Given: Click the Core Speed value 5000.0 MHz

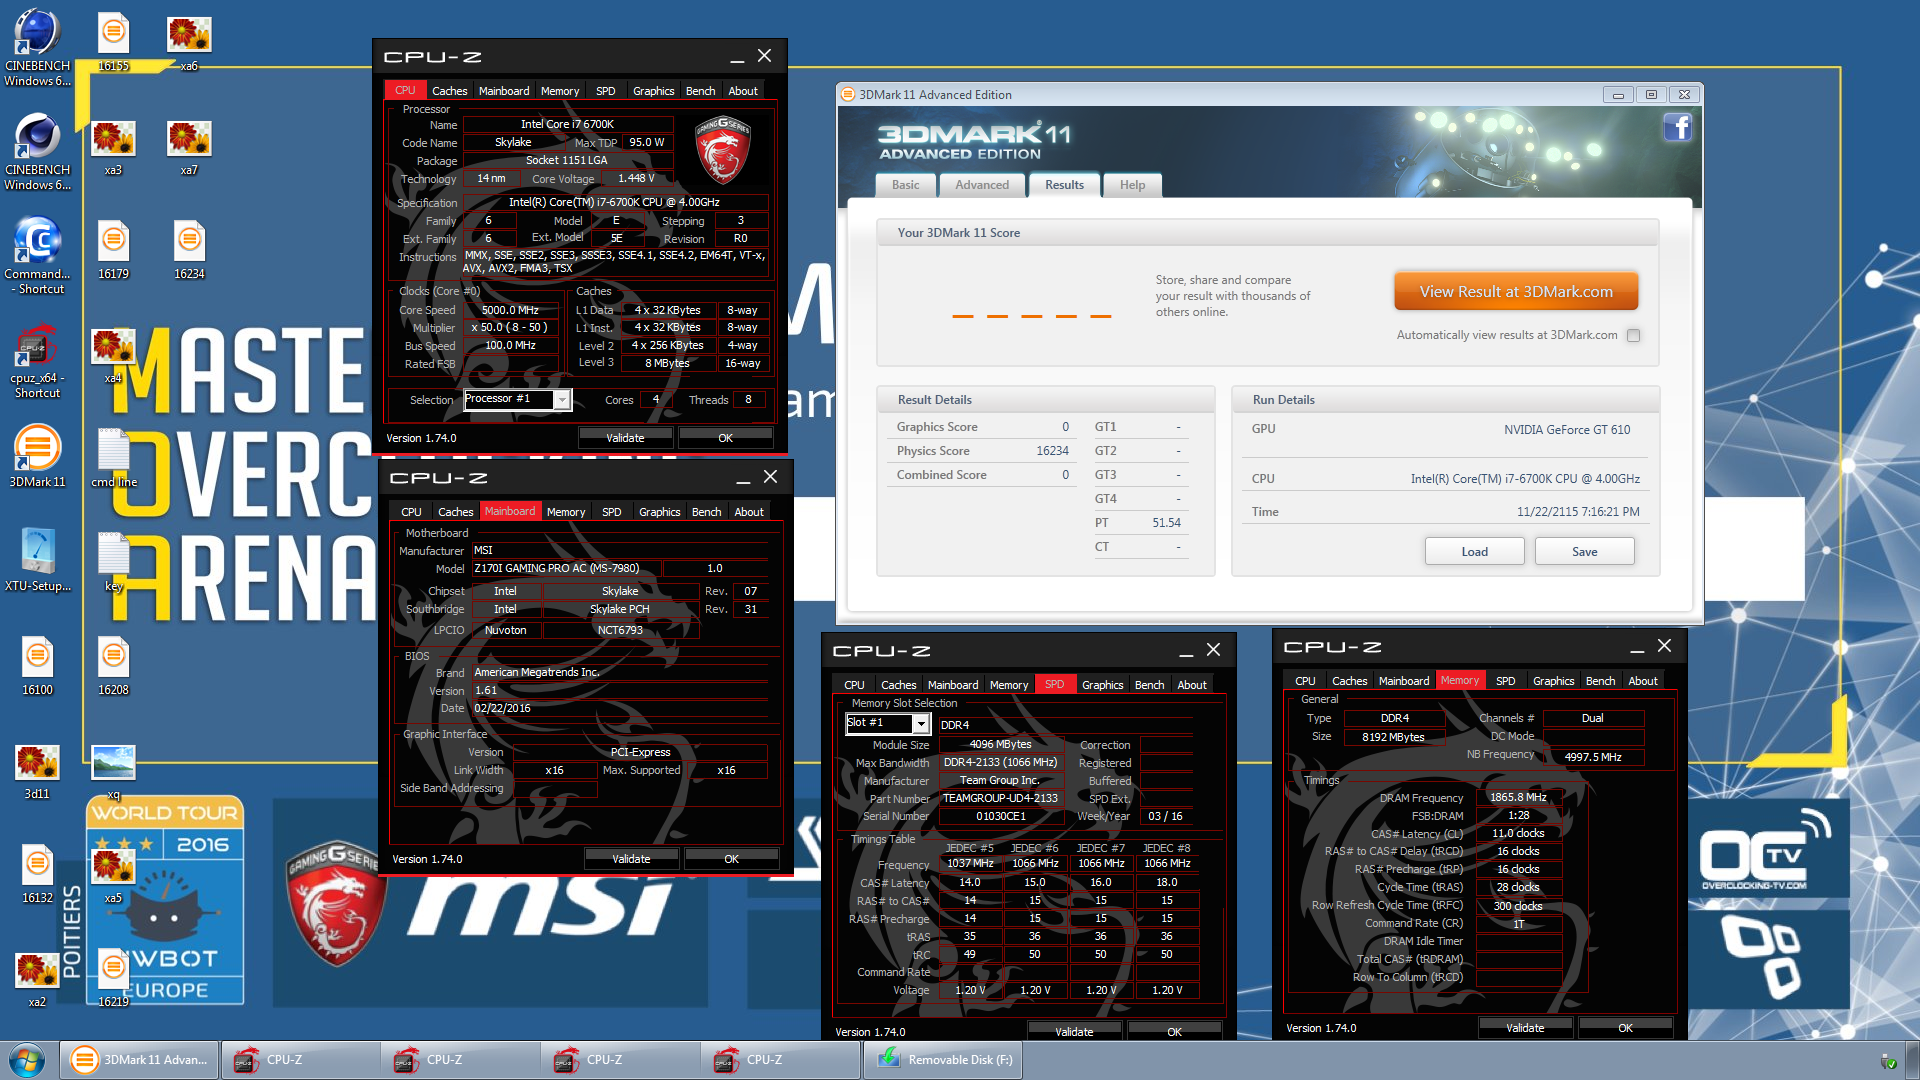Looking at the screenshot, I should coord(510,310).
